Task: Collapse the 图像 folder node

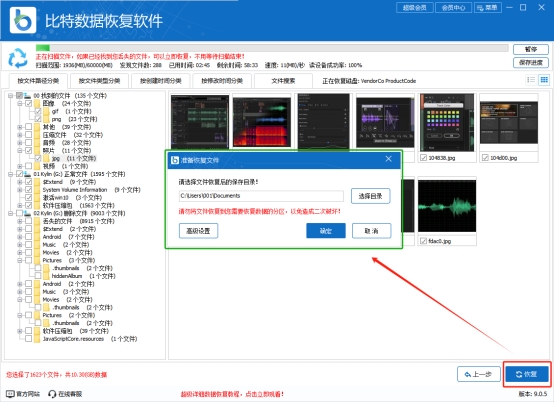Action: click(20, 104)
